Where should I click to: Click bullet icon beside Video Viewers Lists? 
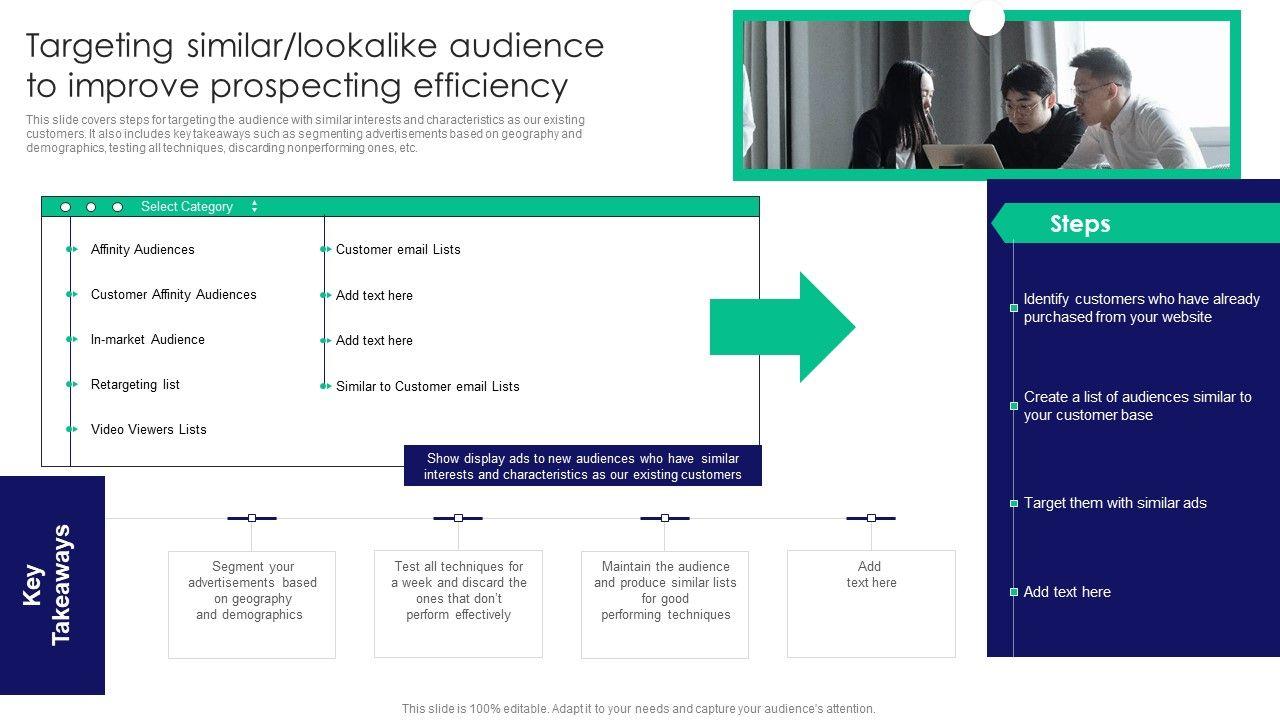pos(71,429)
